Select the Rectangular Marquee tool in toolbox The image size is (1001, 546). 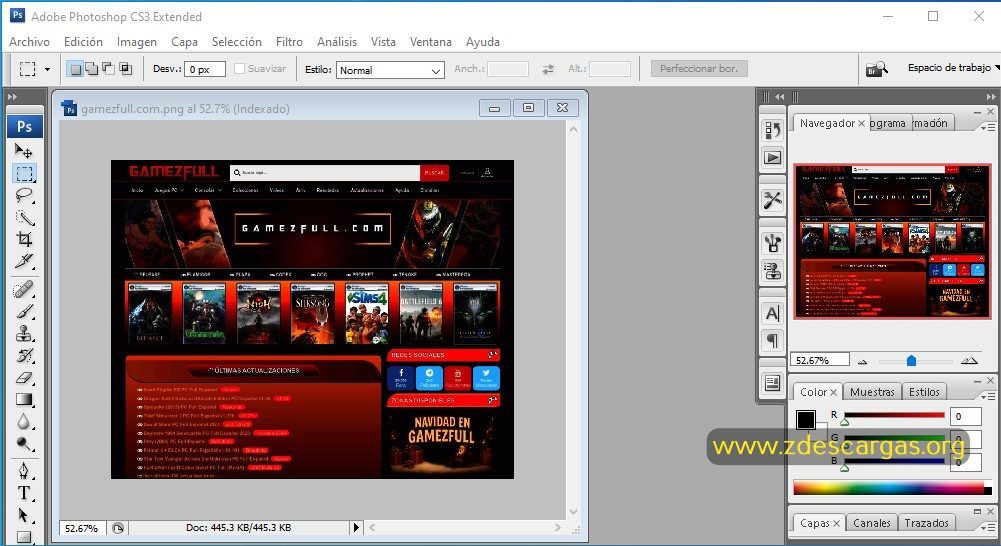(25, 173)
